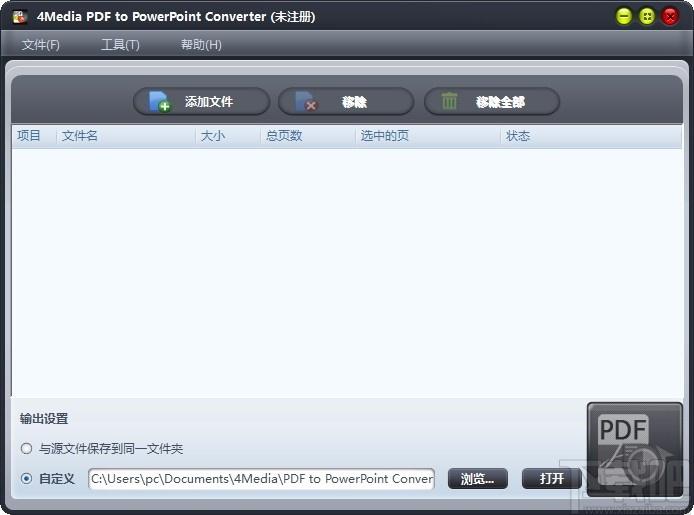Minimize the window with the yellow-green button
The image size is (694, 515).
pos(624,17)
